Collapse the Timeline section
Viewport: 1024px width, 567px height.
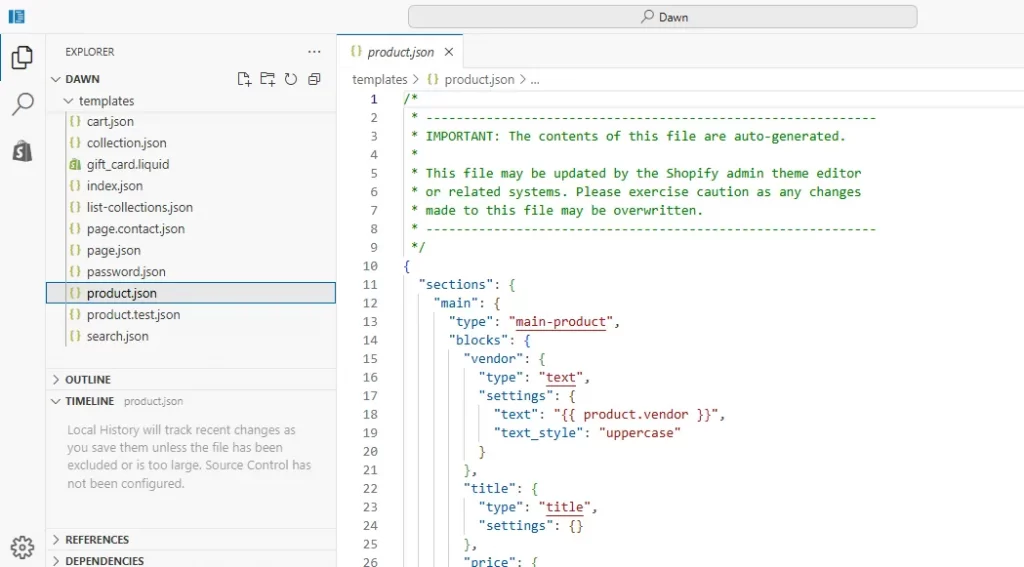pos(89,401)
